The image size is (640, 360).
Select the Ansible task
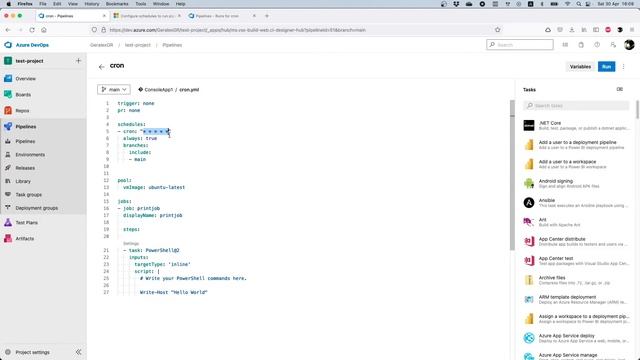tap(576, 202)
